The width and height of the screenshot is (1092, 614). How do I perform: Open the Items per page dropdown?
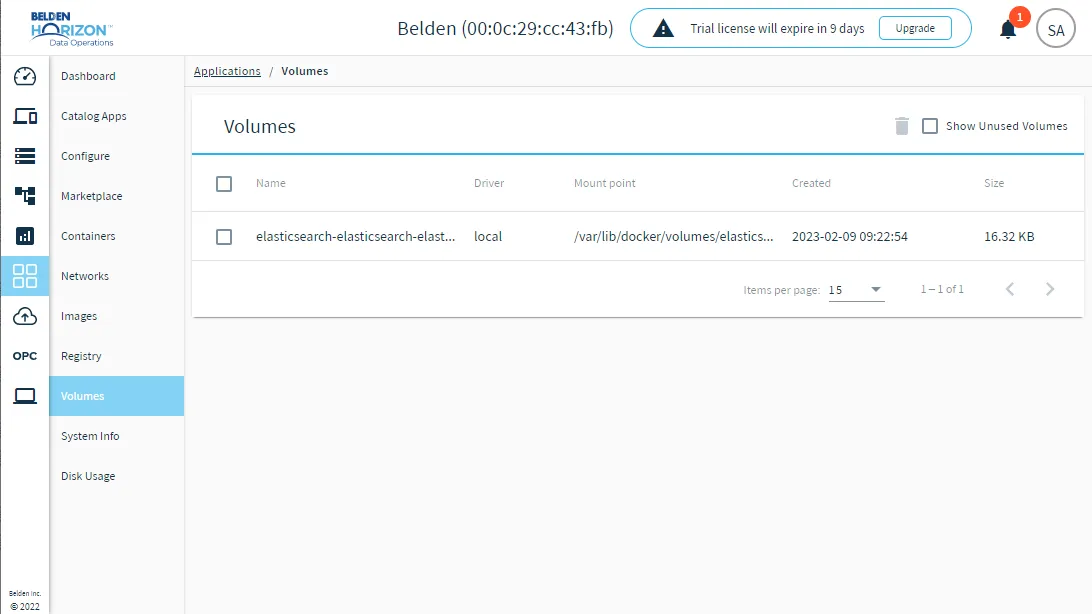[x=856, y=290]
